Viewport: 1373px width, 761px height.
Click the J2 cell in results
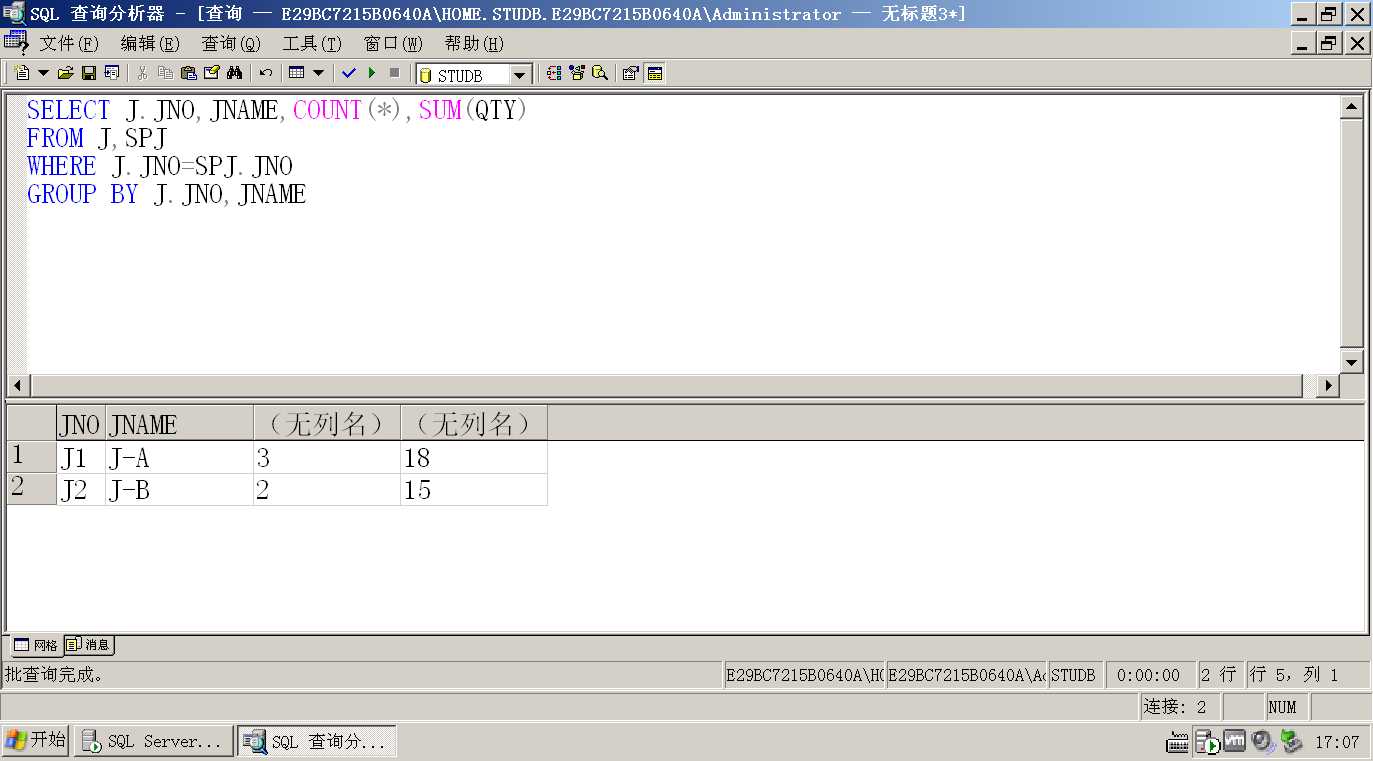coord(81,490)
